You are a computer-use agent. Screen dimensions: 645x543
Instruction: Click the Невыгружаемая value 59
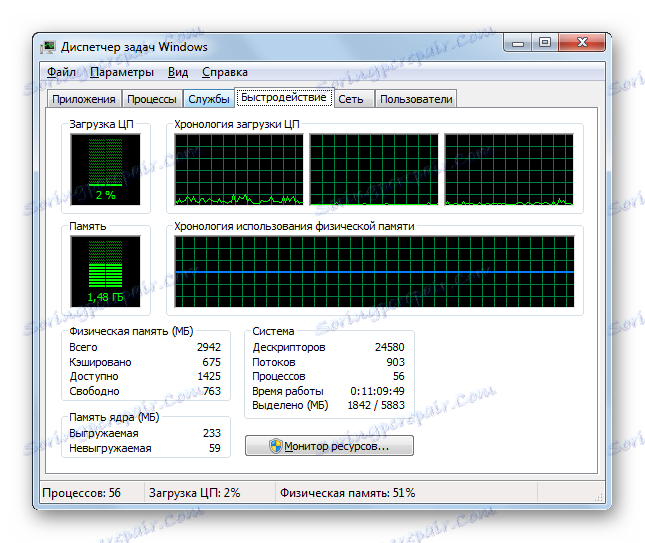(215, 448)
